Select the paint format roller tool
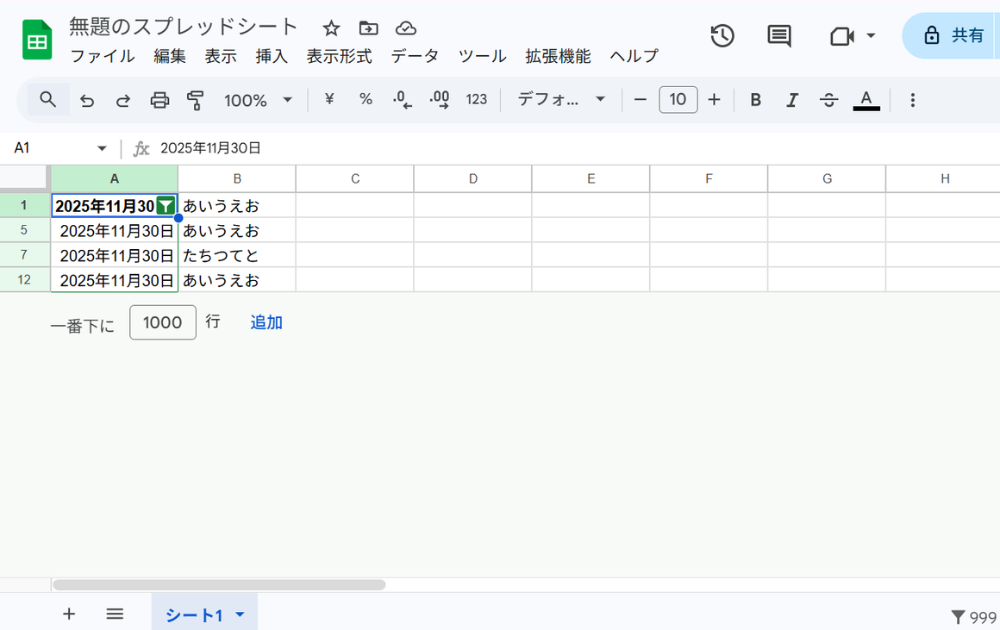 coord(196,100)
